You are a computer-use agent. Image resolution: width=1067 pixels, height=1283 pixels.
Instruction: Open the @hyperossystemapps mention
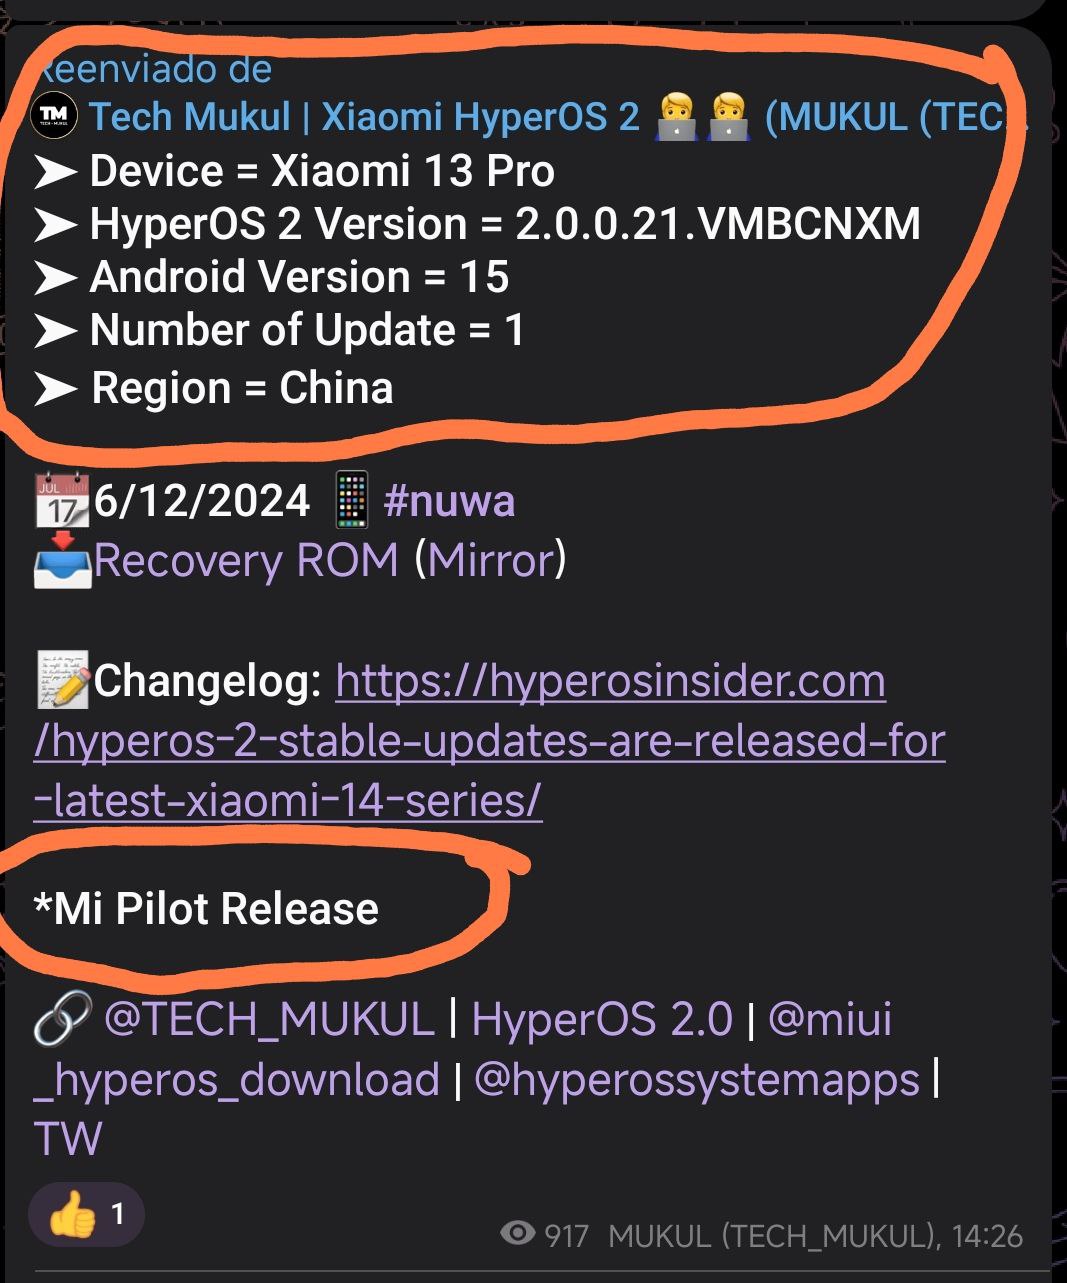696,1080
